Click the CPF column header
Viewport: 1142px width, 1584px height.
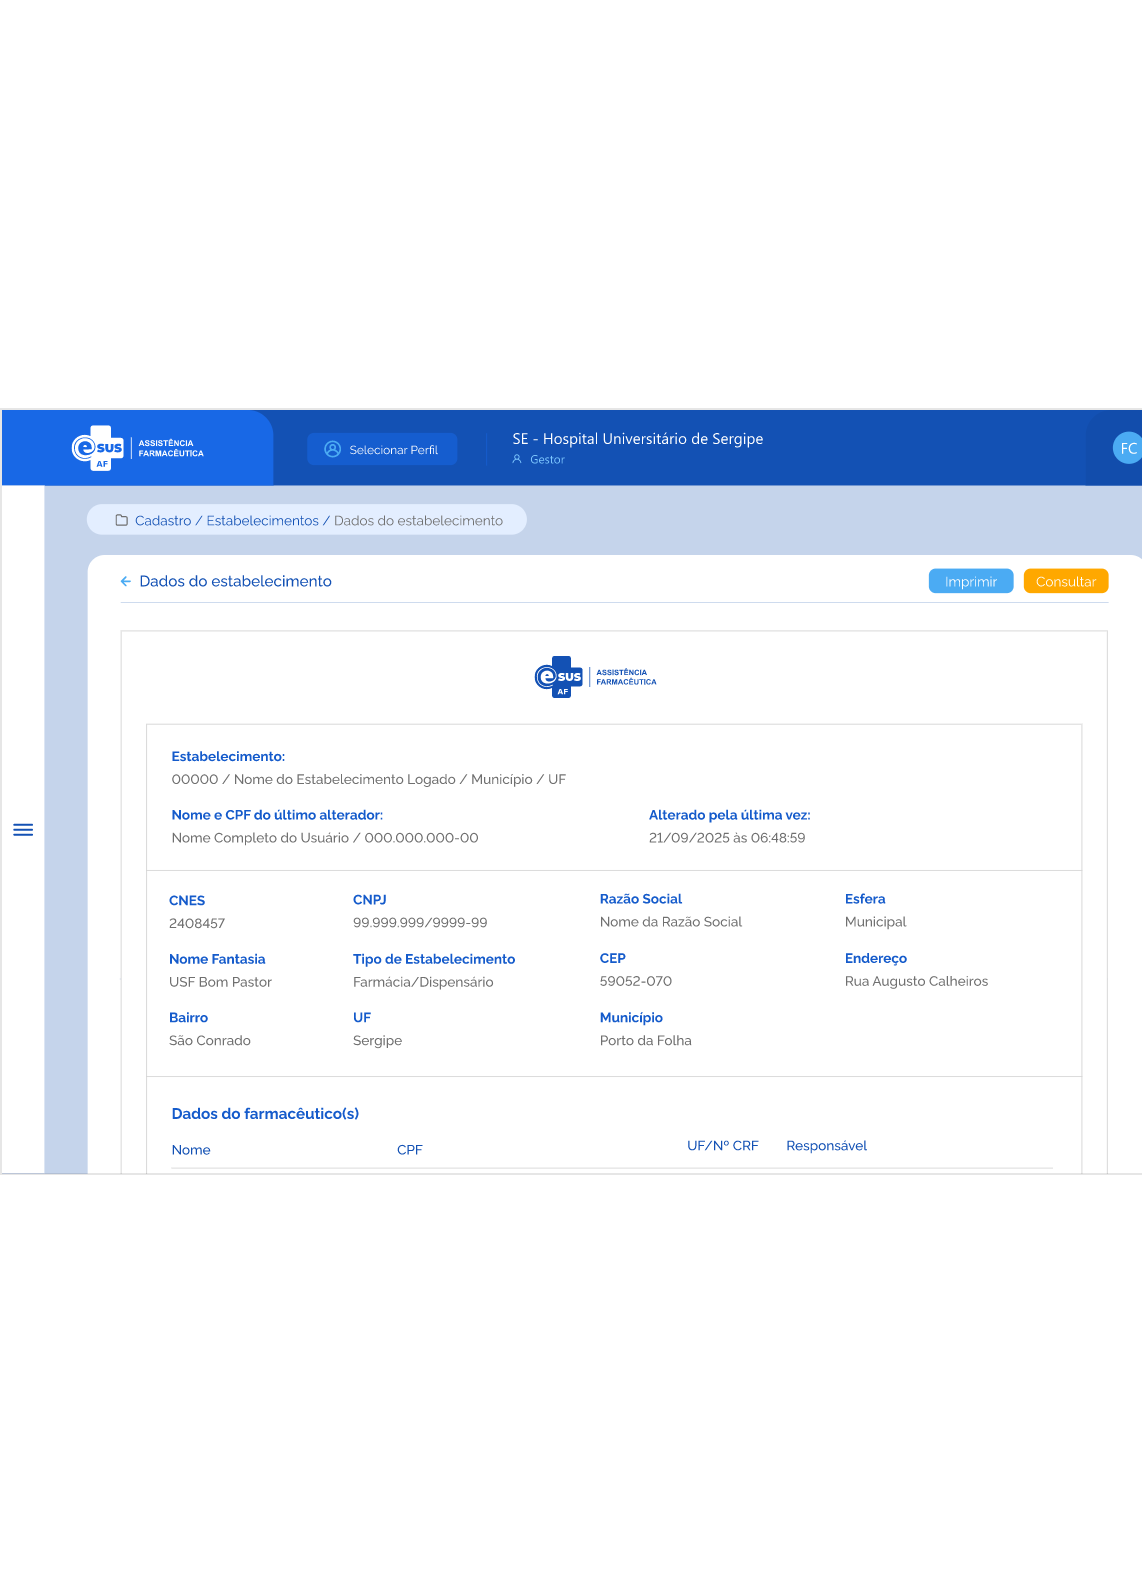point(410,1150)
